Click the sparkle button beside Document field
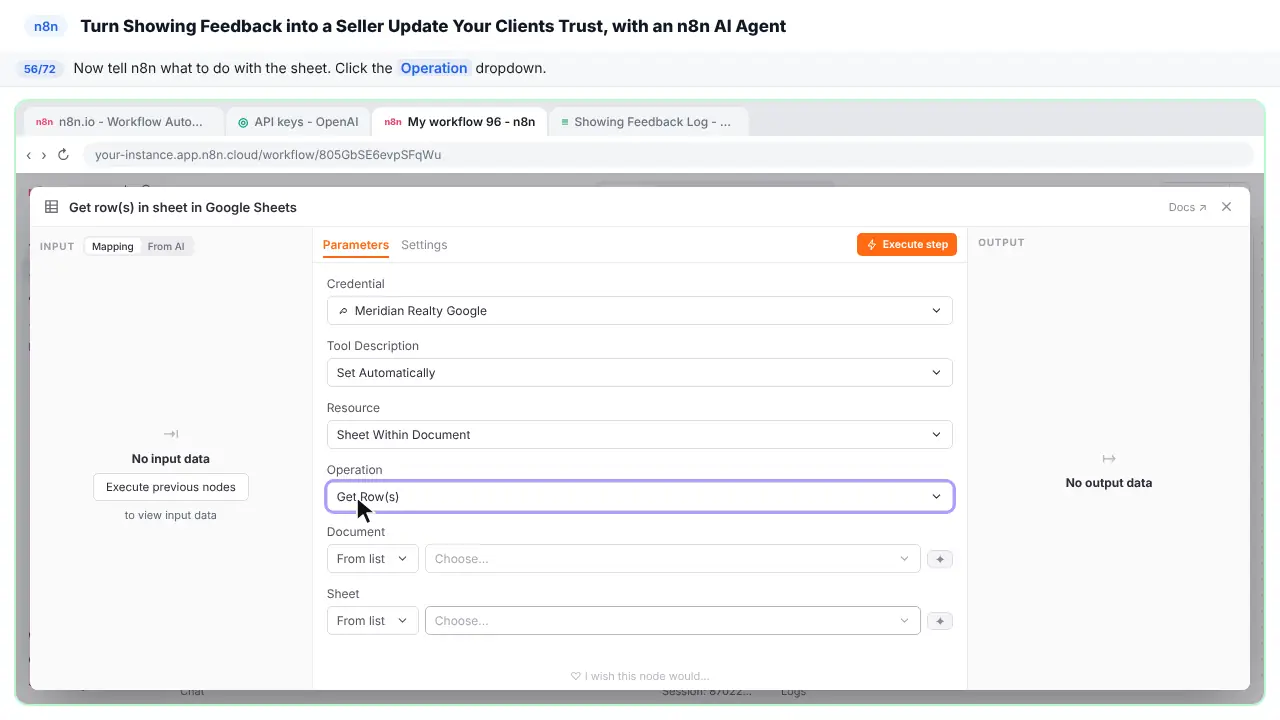The width and height of the screenshot is (1280, 720). click(939, 559)
